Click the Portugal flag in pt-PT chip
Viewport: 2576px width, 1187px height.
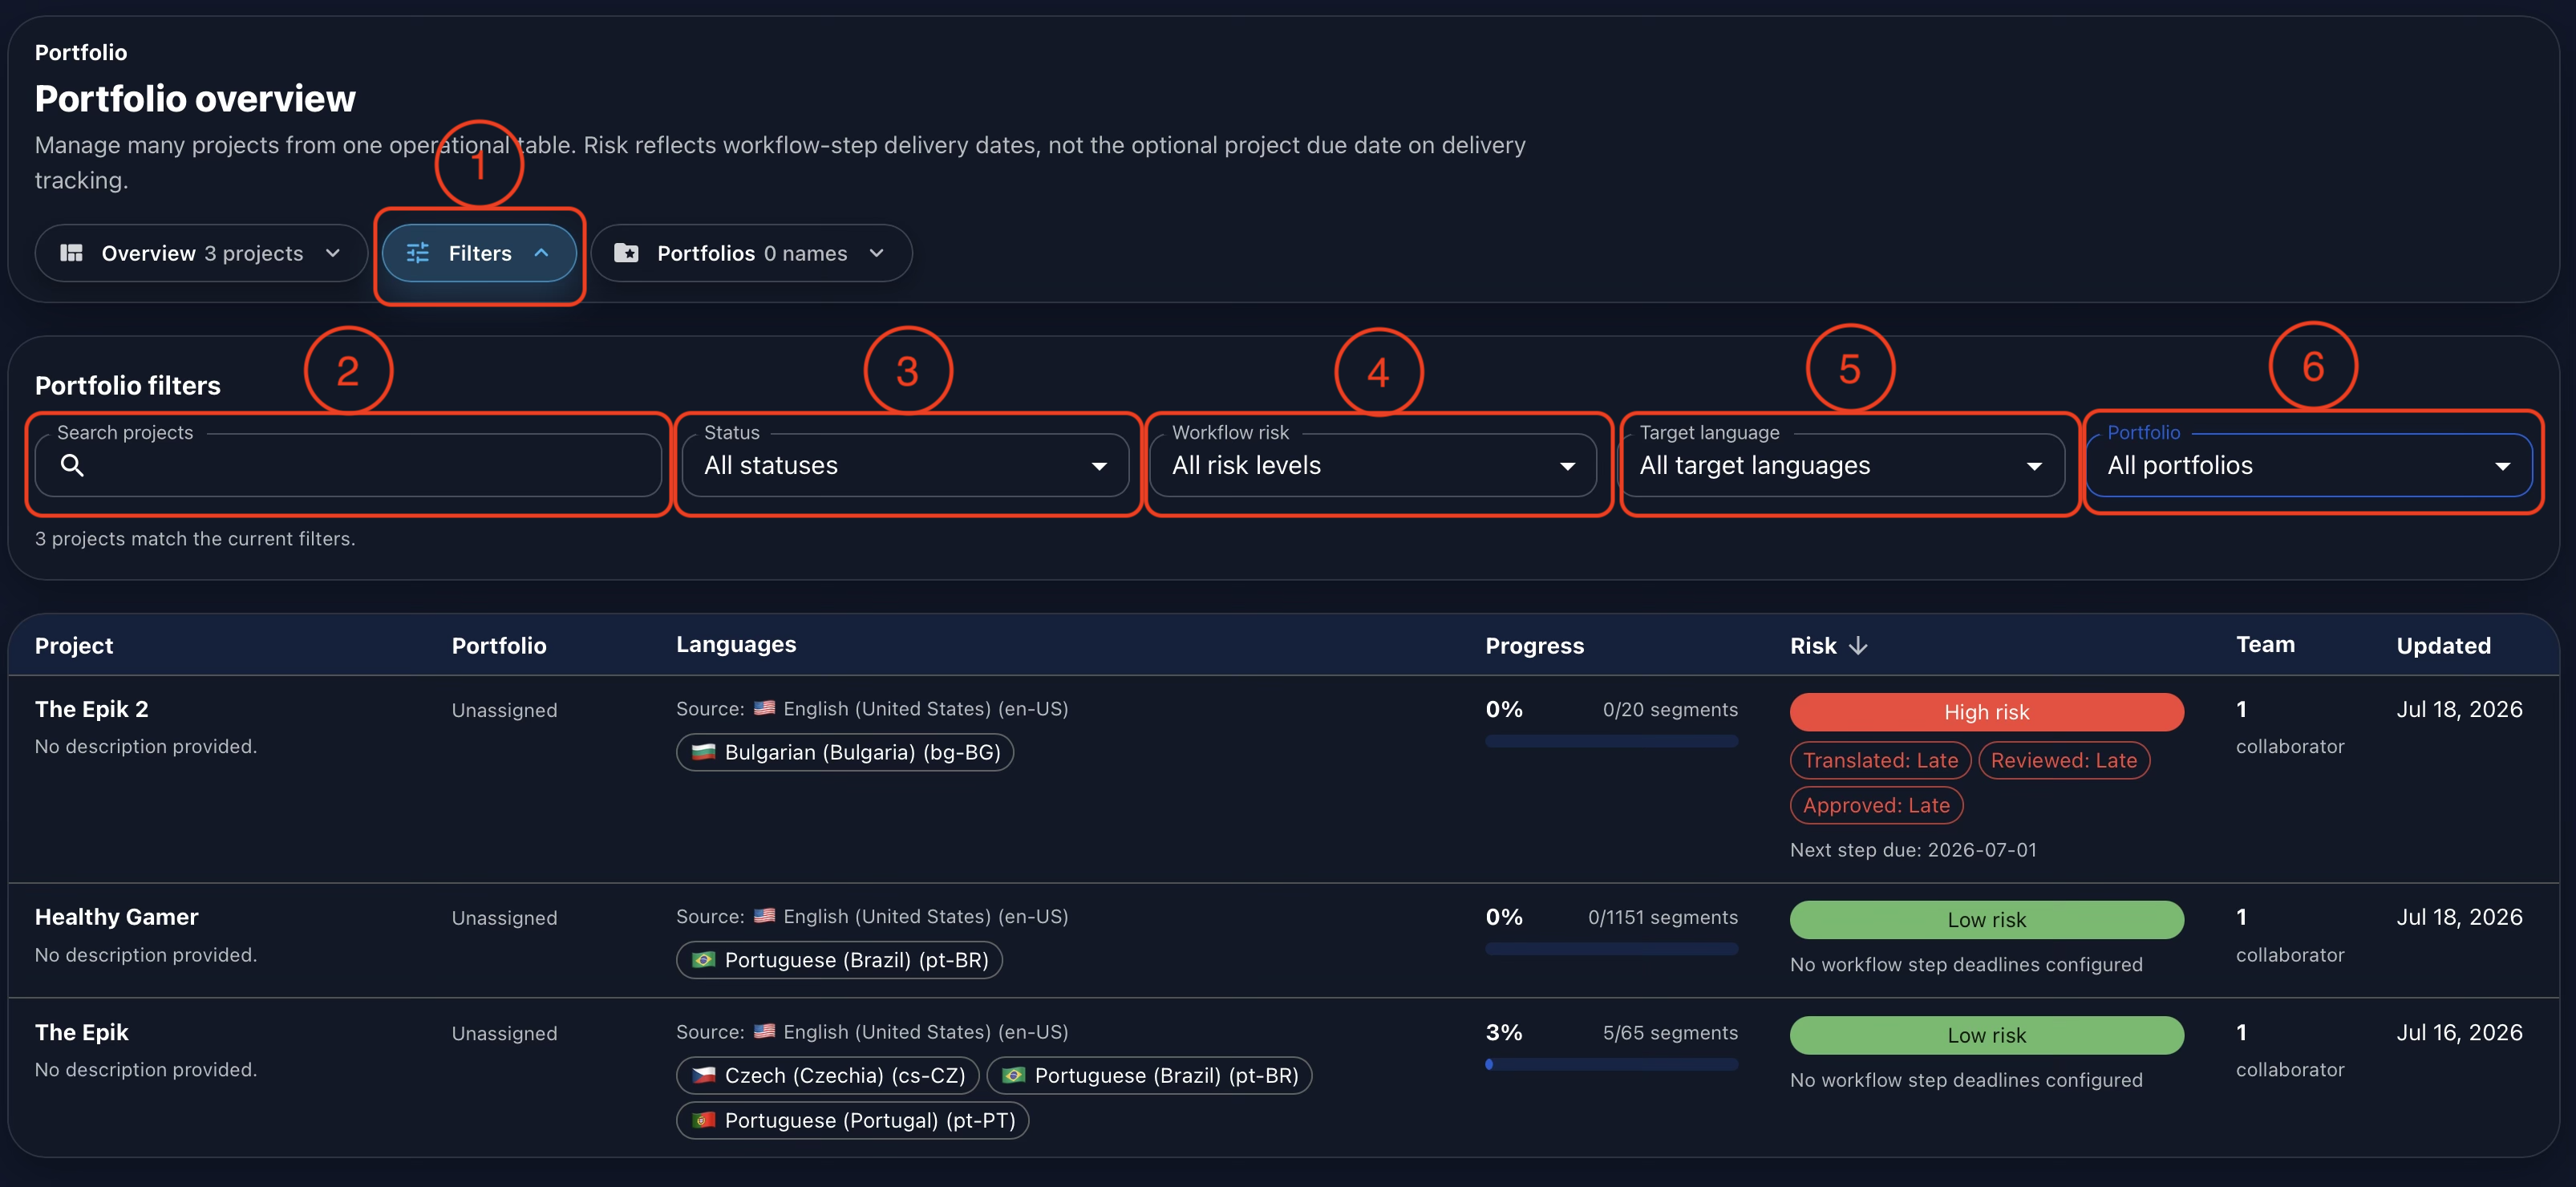704,1120
